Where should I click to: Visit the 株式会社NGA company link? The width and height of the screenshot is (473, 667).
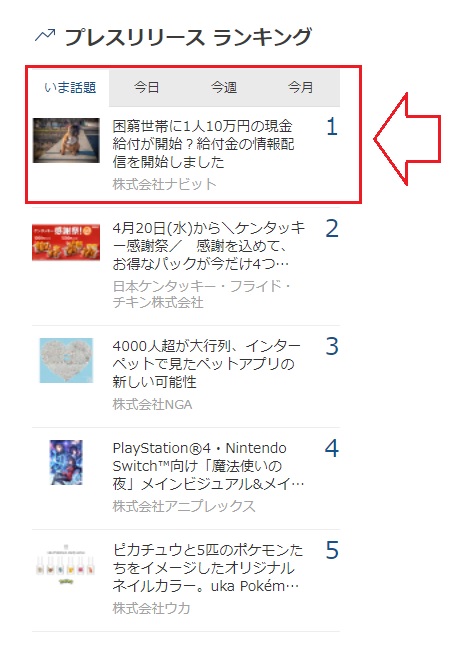pyautogui.click(x=152, y=404)
